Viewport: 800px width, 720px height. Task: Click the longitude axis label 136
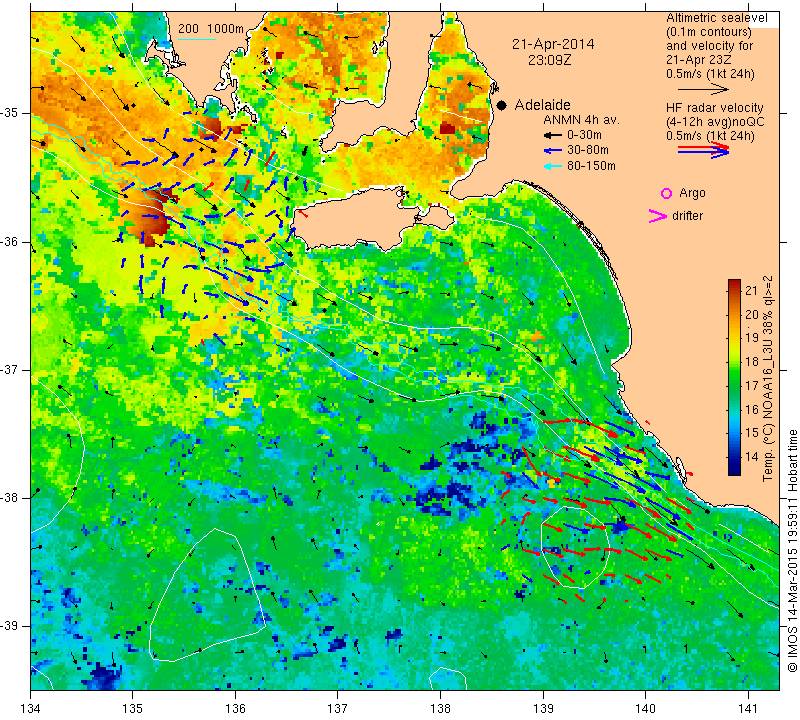point(235,708)
